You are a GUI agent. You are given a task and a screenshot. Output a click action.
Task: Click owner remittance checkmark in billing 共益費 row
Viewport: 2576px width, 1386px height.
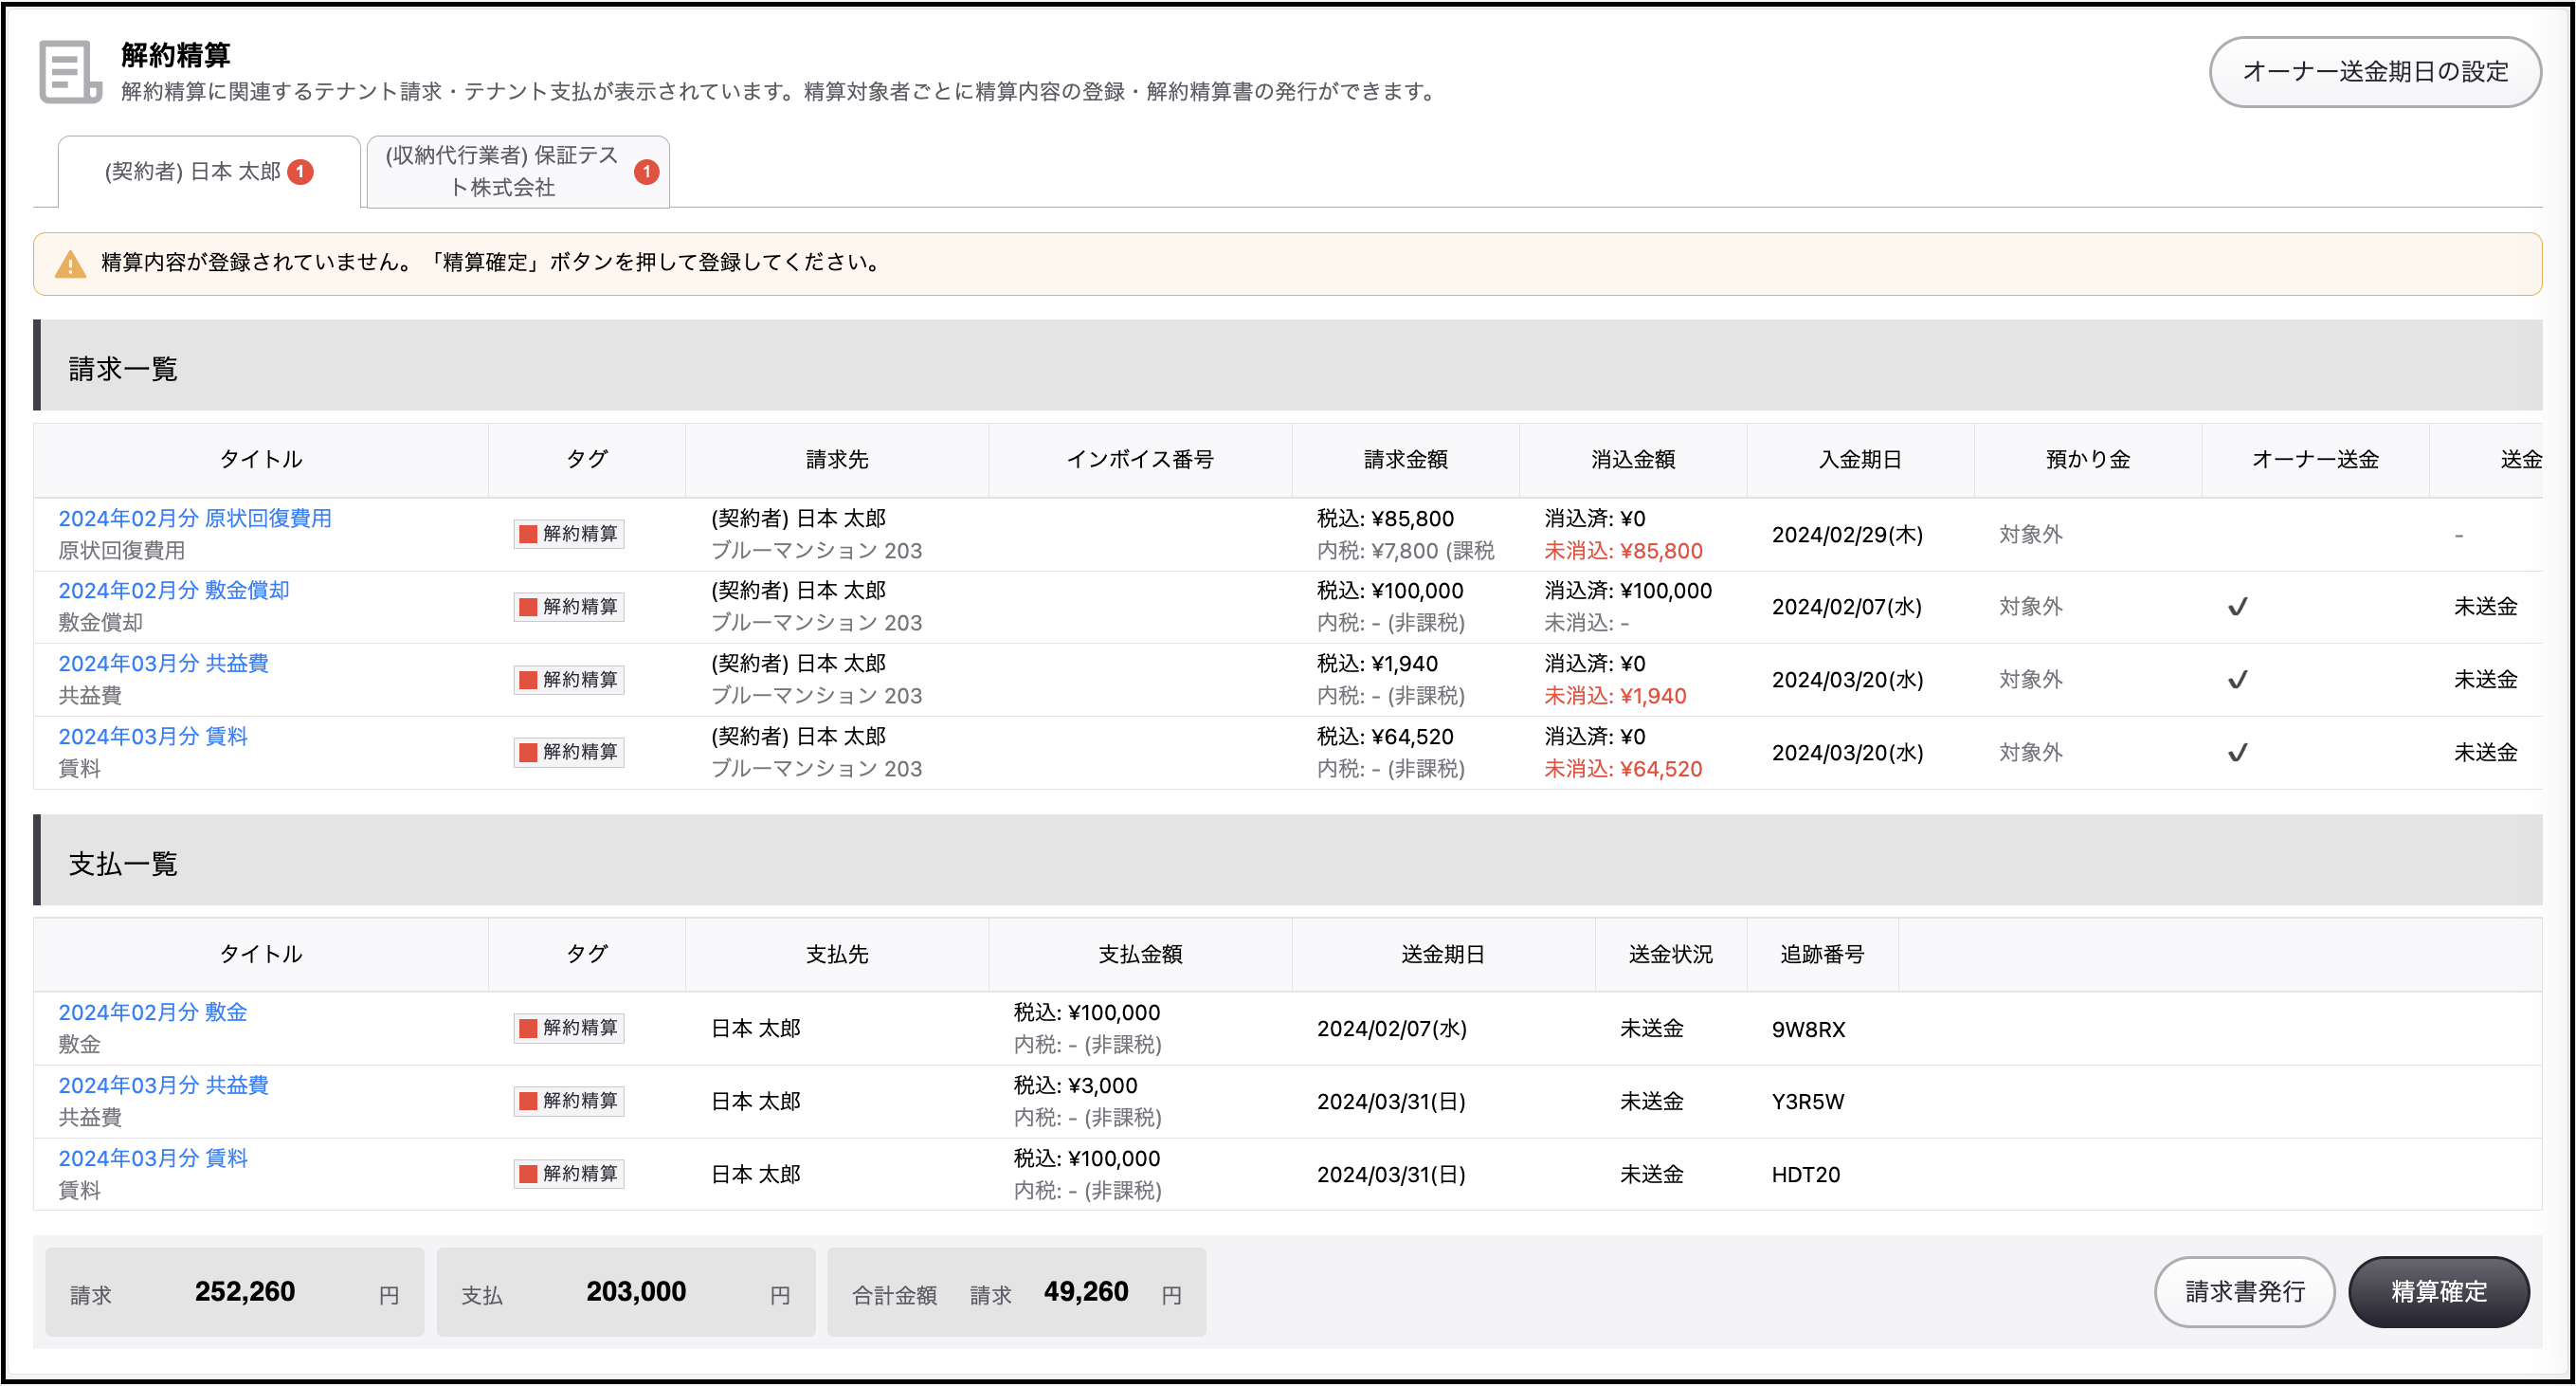2238,680
